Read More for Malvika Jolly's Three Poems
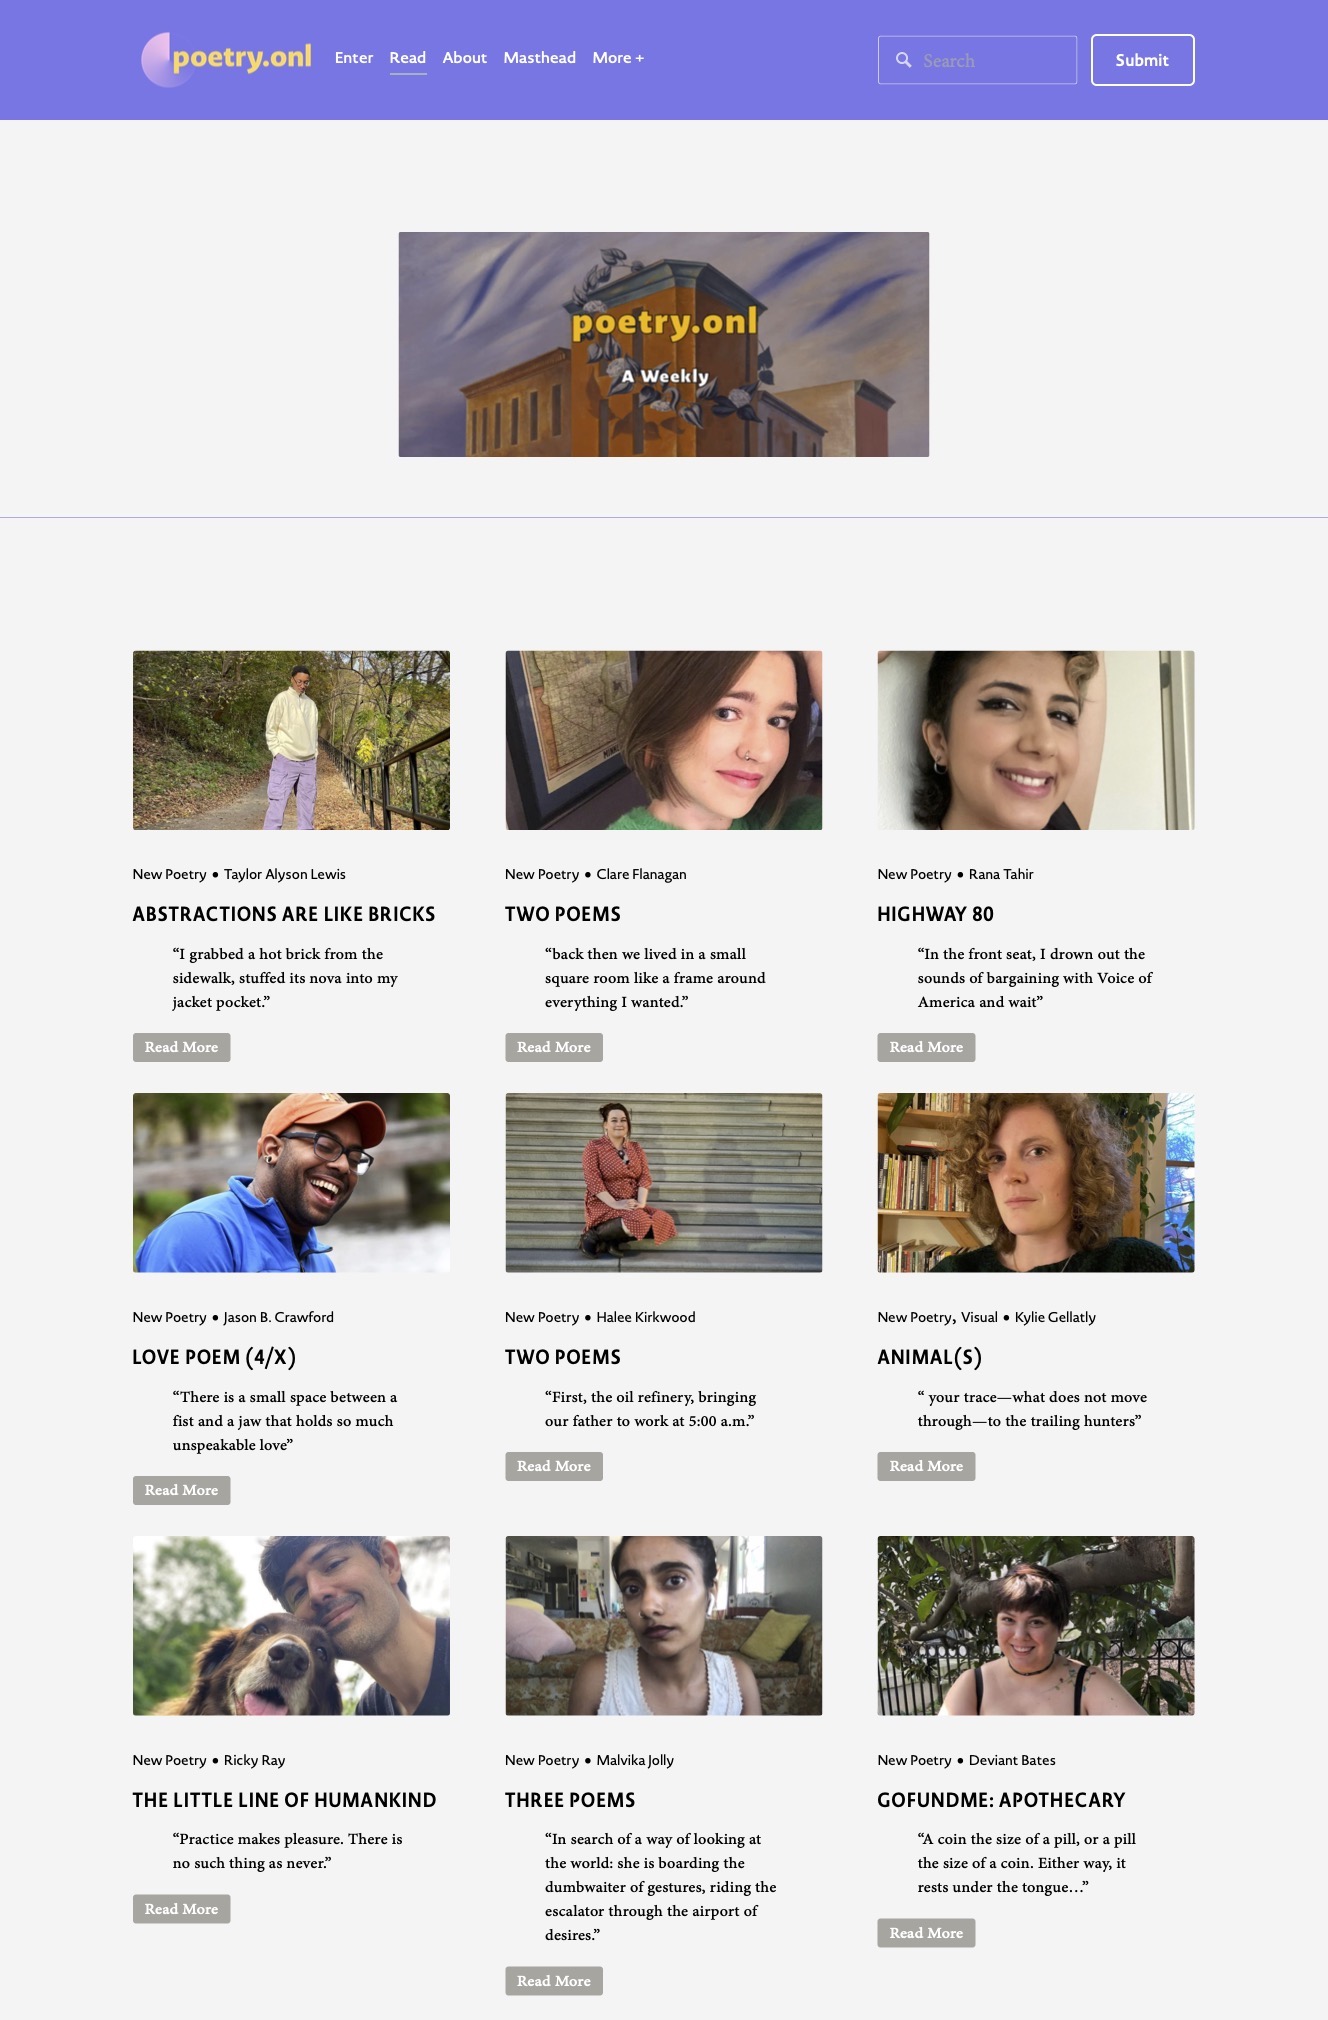Viewport: 1328px width, 2020px height. [554, 1981]
